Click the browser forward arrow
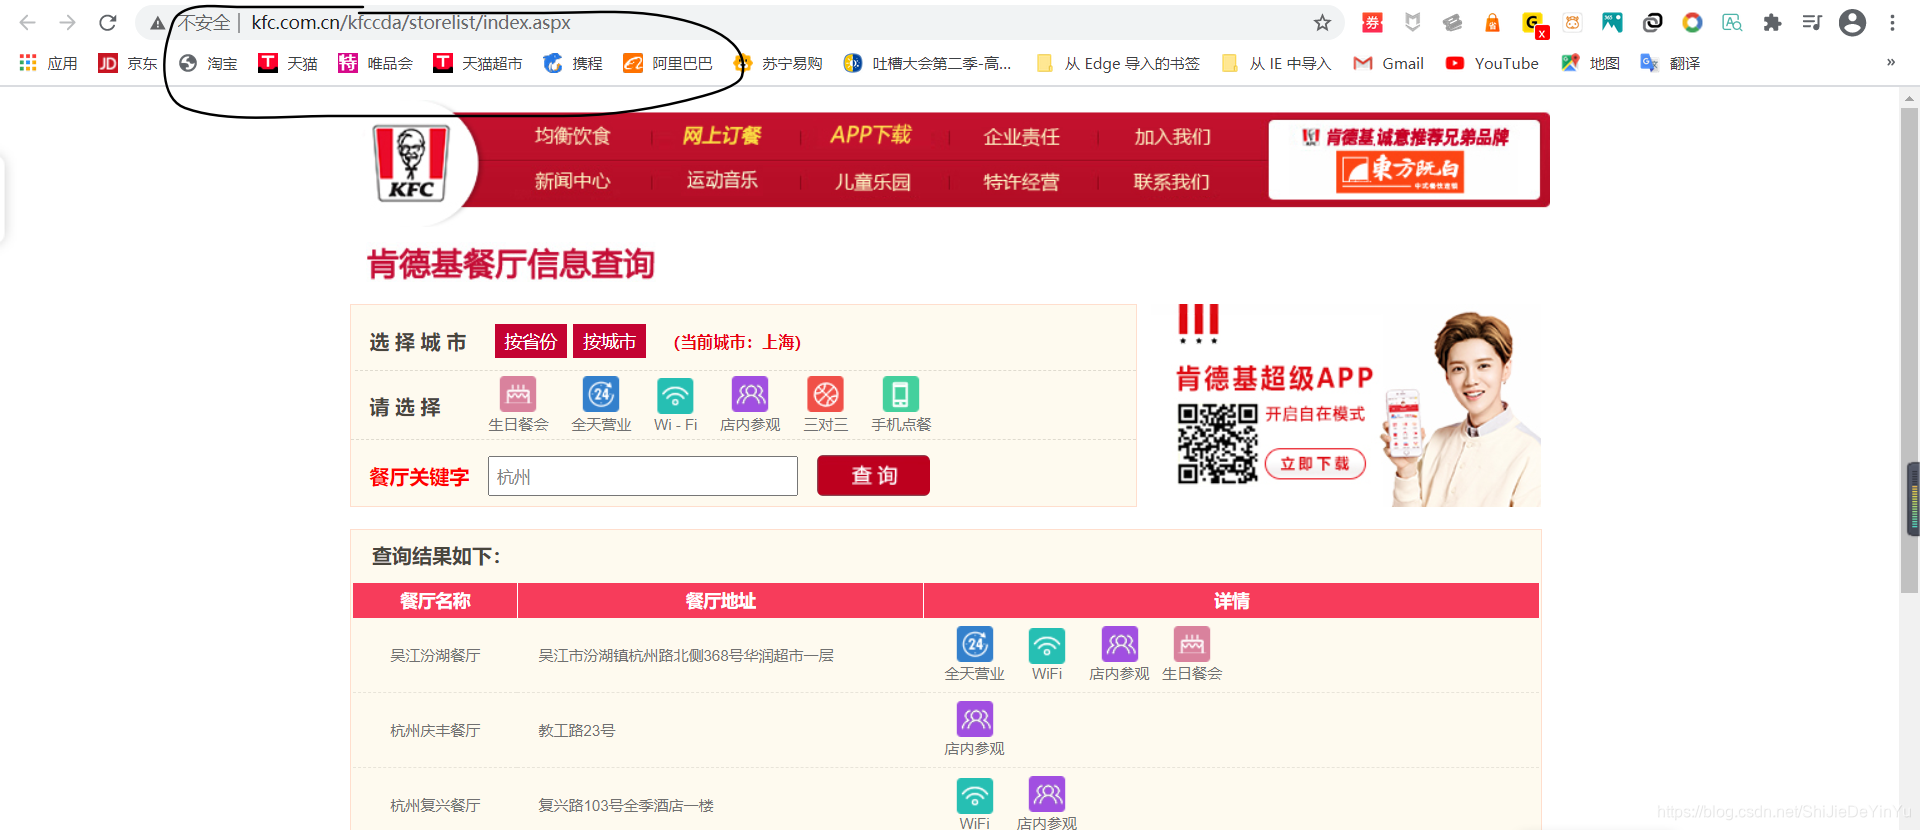 [67, 22]
